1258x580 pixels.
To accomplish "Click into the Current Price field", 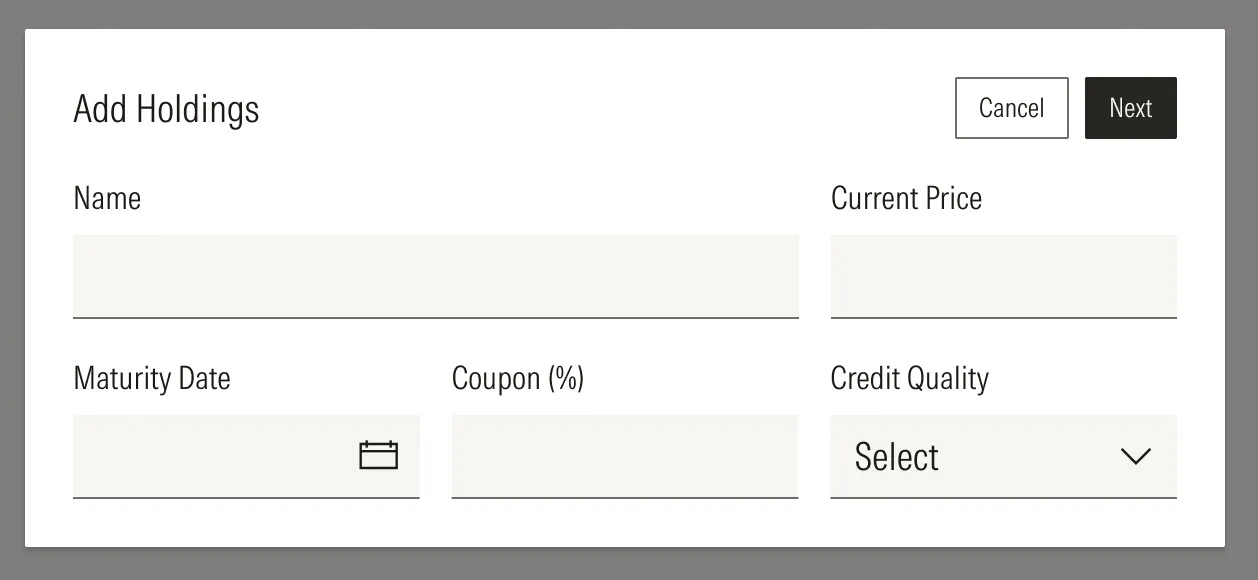I will coord(1003,276).
